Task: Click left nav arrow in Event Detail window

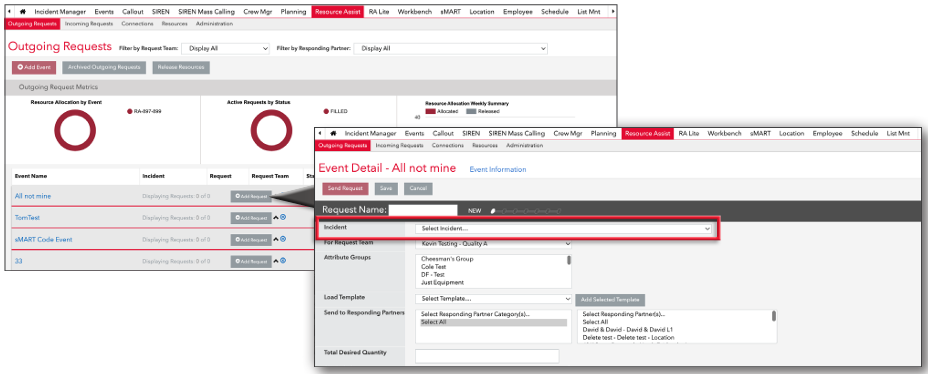Action: (x=321, y=134)
